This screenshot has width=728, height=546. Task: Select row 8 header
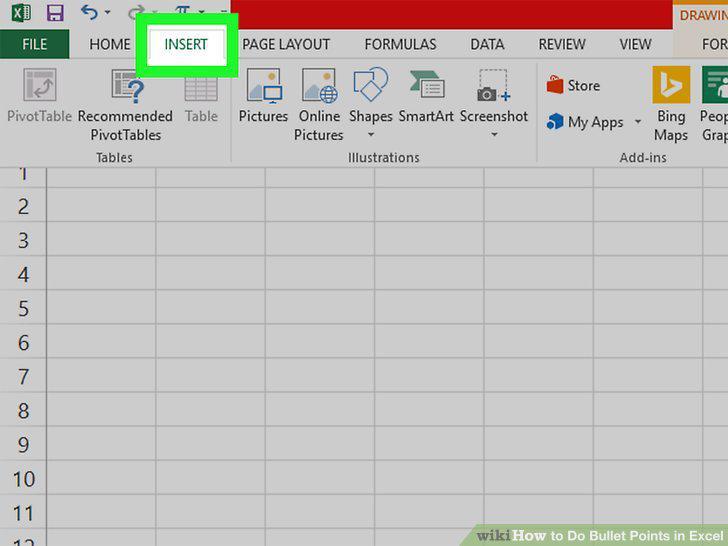tap(23, 410)
